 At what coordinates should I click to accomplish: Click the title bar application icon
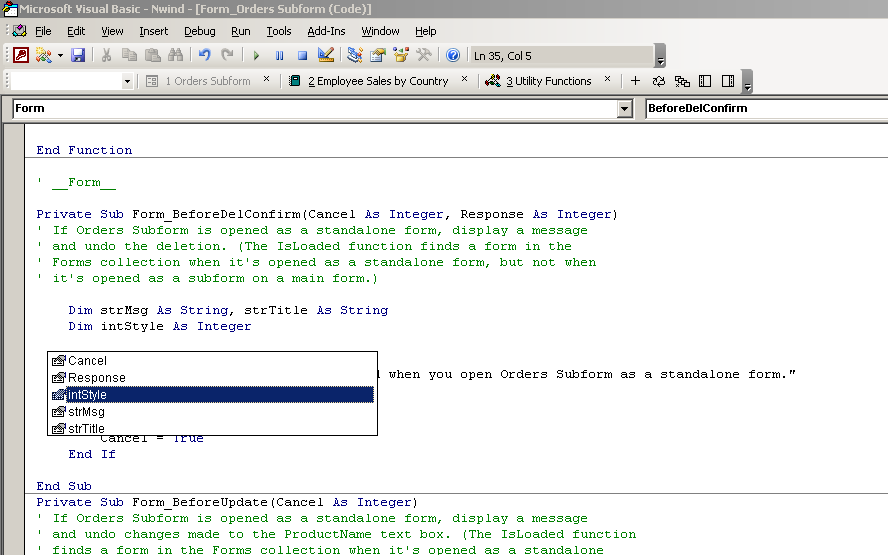[10, 8]
